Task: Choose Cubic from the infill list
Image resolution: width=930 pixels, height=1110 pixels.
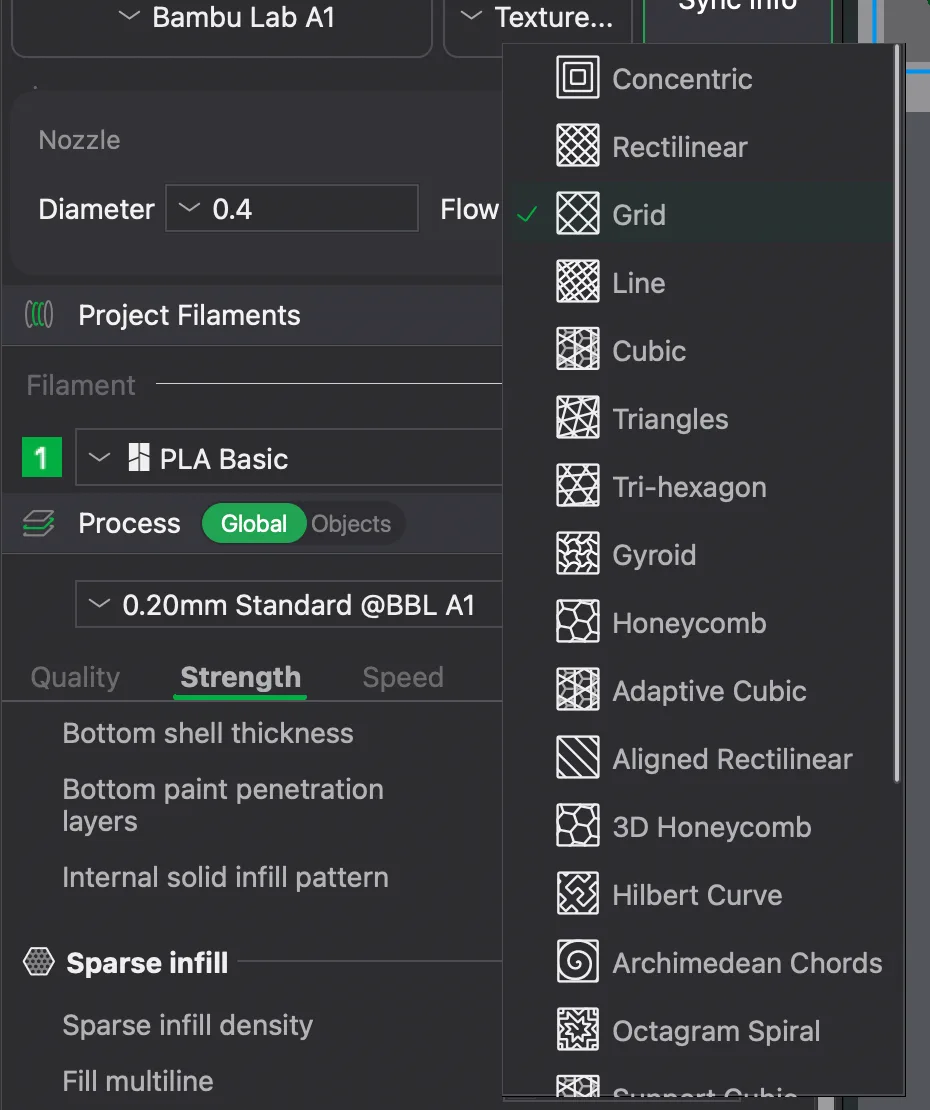Action: pos(702,350)
